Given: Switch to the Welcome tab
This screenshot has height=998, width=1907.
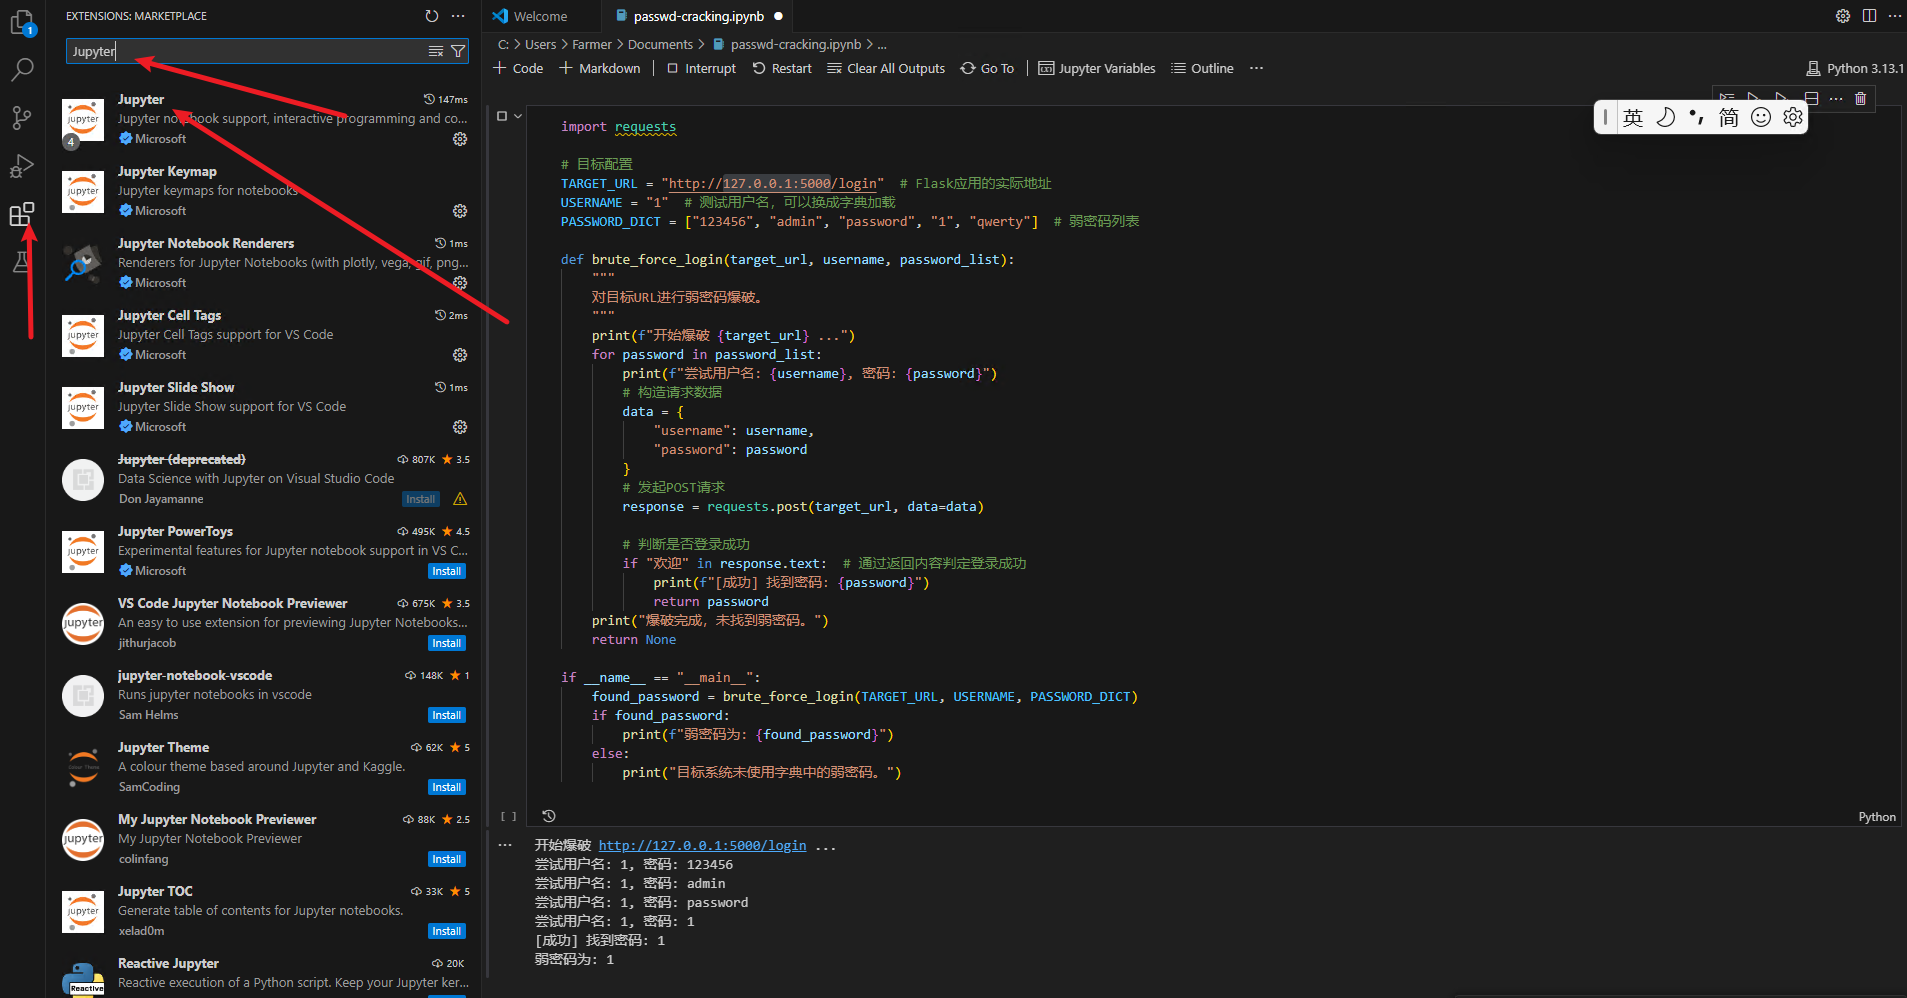Looking at the screenshot, I should [x=541, y=16].
